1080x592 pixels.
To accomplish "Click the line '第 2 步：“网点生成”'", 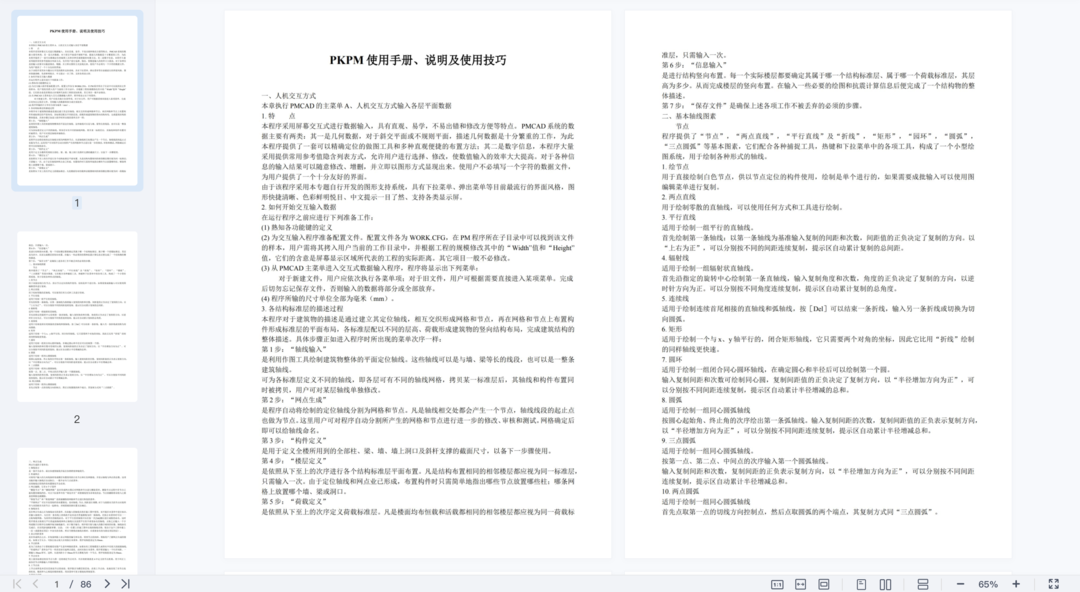I will coord(294,400).
